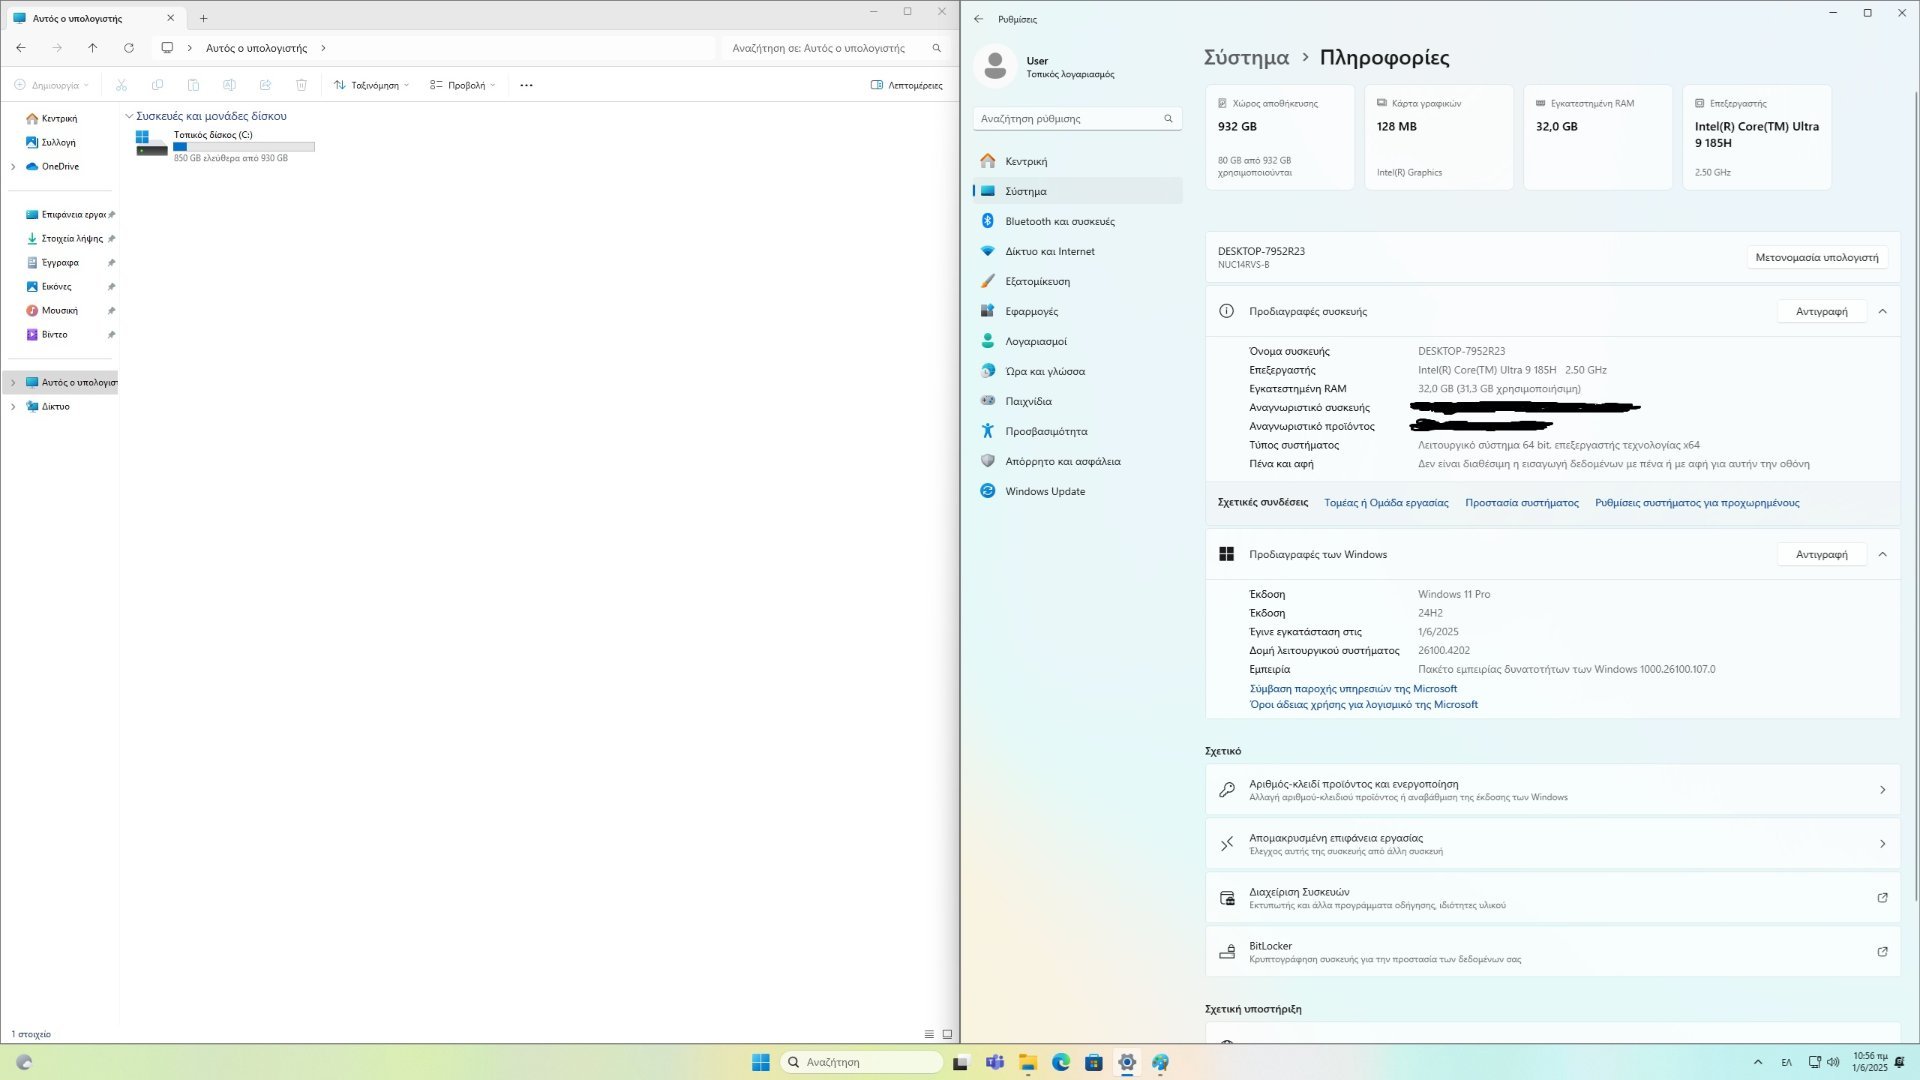This screenshot has height=1080, width=1920.
Task: Click Σύστημα in the Settings breadcrumb
Action: 1246,58
